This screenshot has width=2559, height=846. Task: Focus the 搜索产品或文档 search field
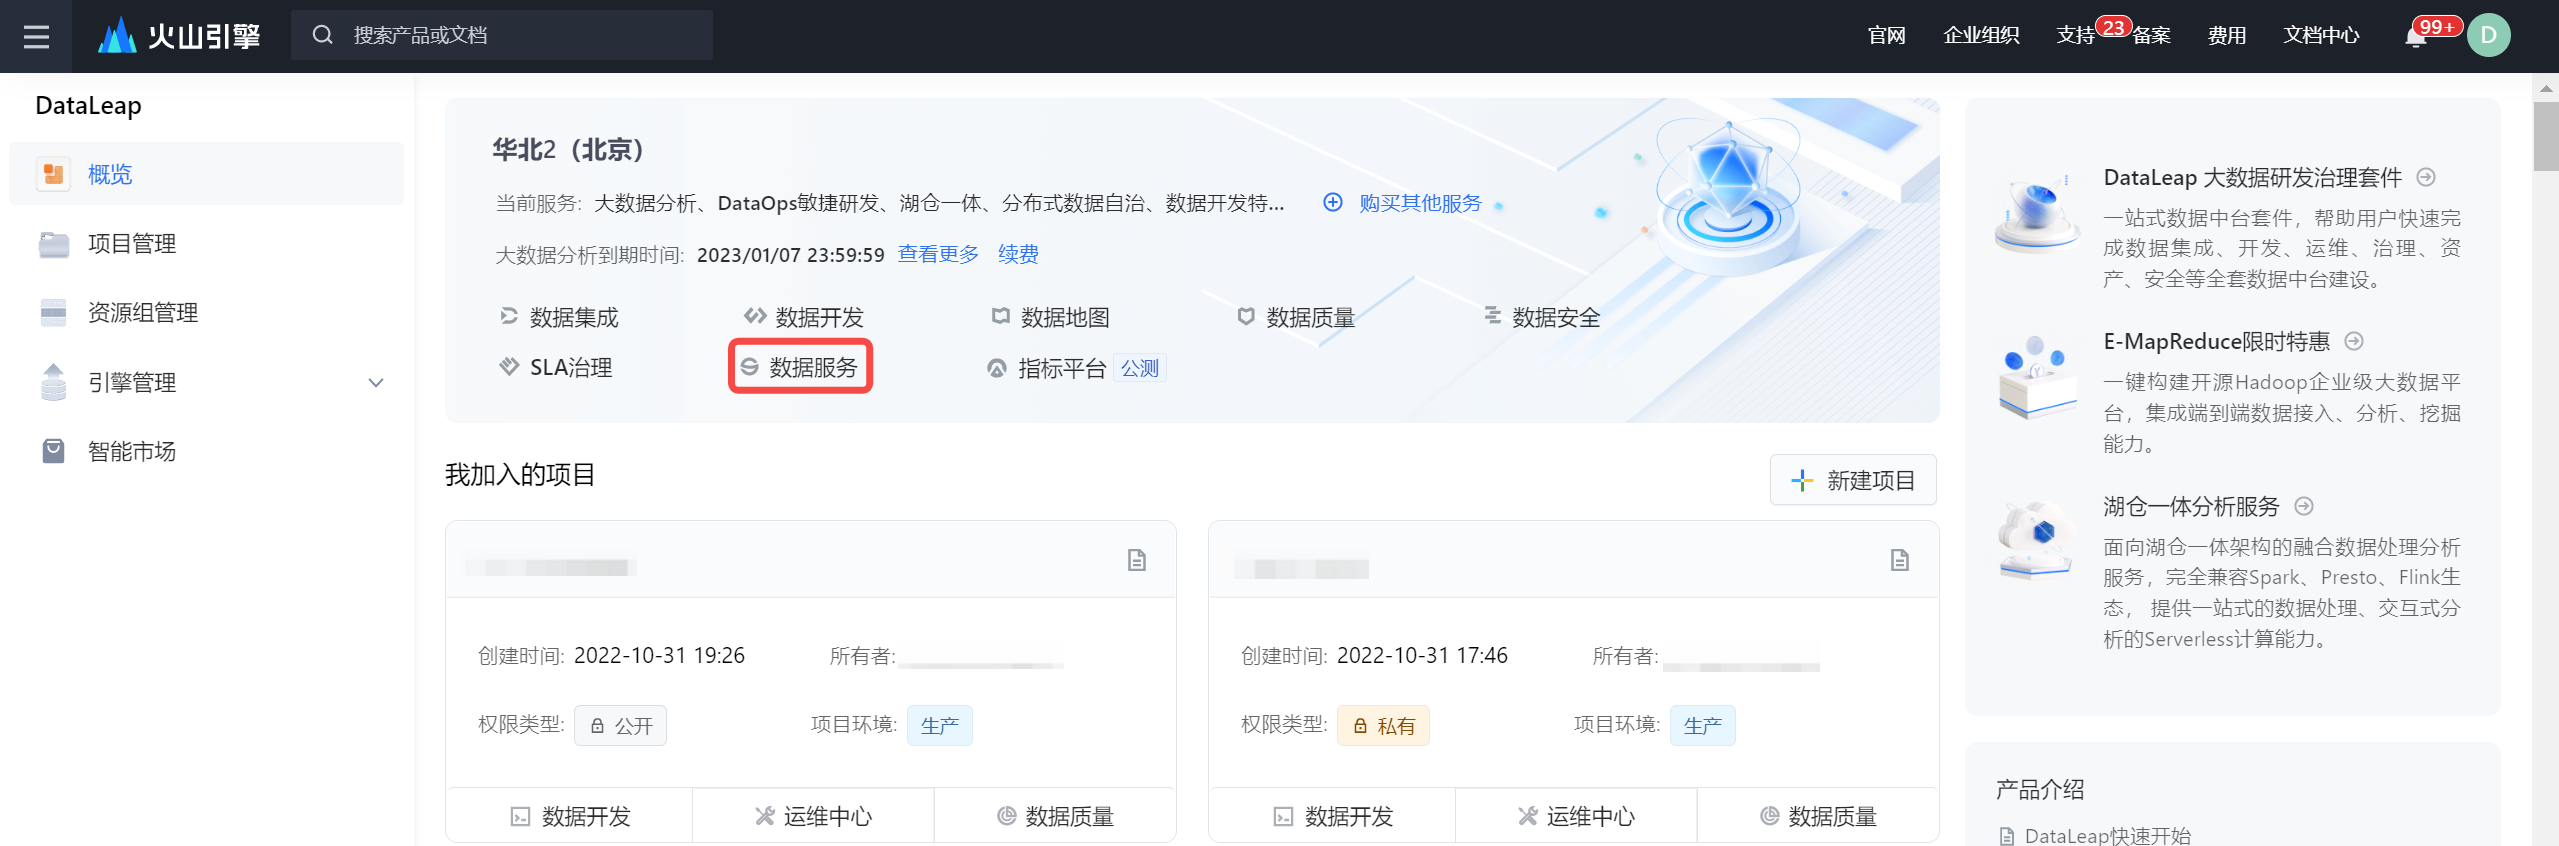pos(502,35)
